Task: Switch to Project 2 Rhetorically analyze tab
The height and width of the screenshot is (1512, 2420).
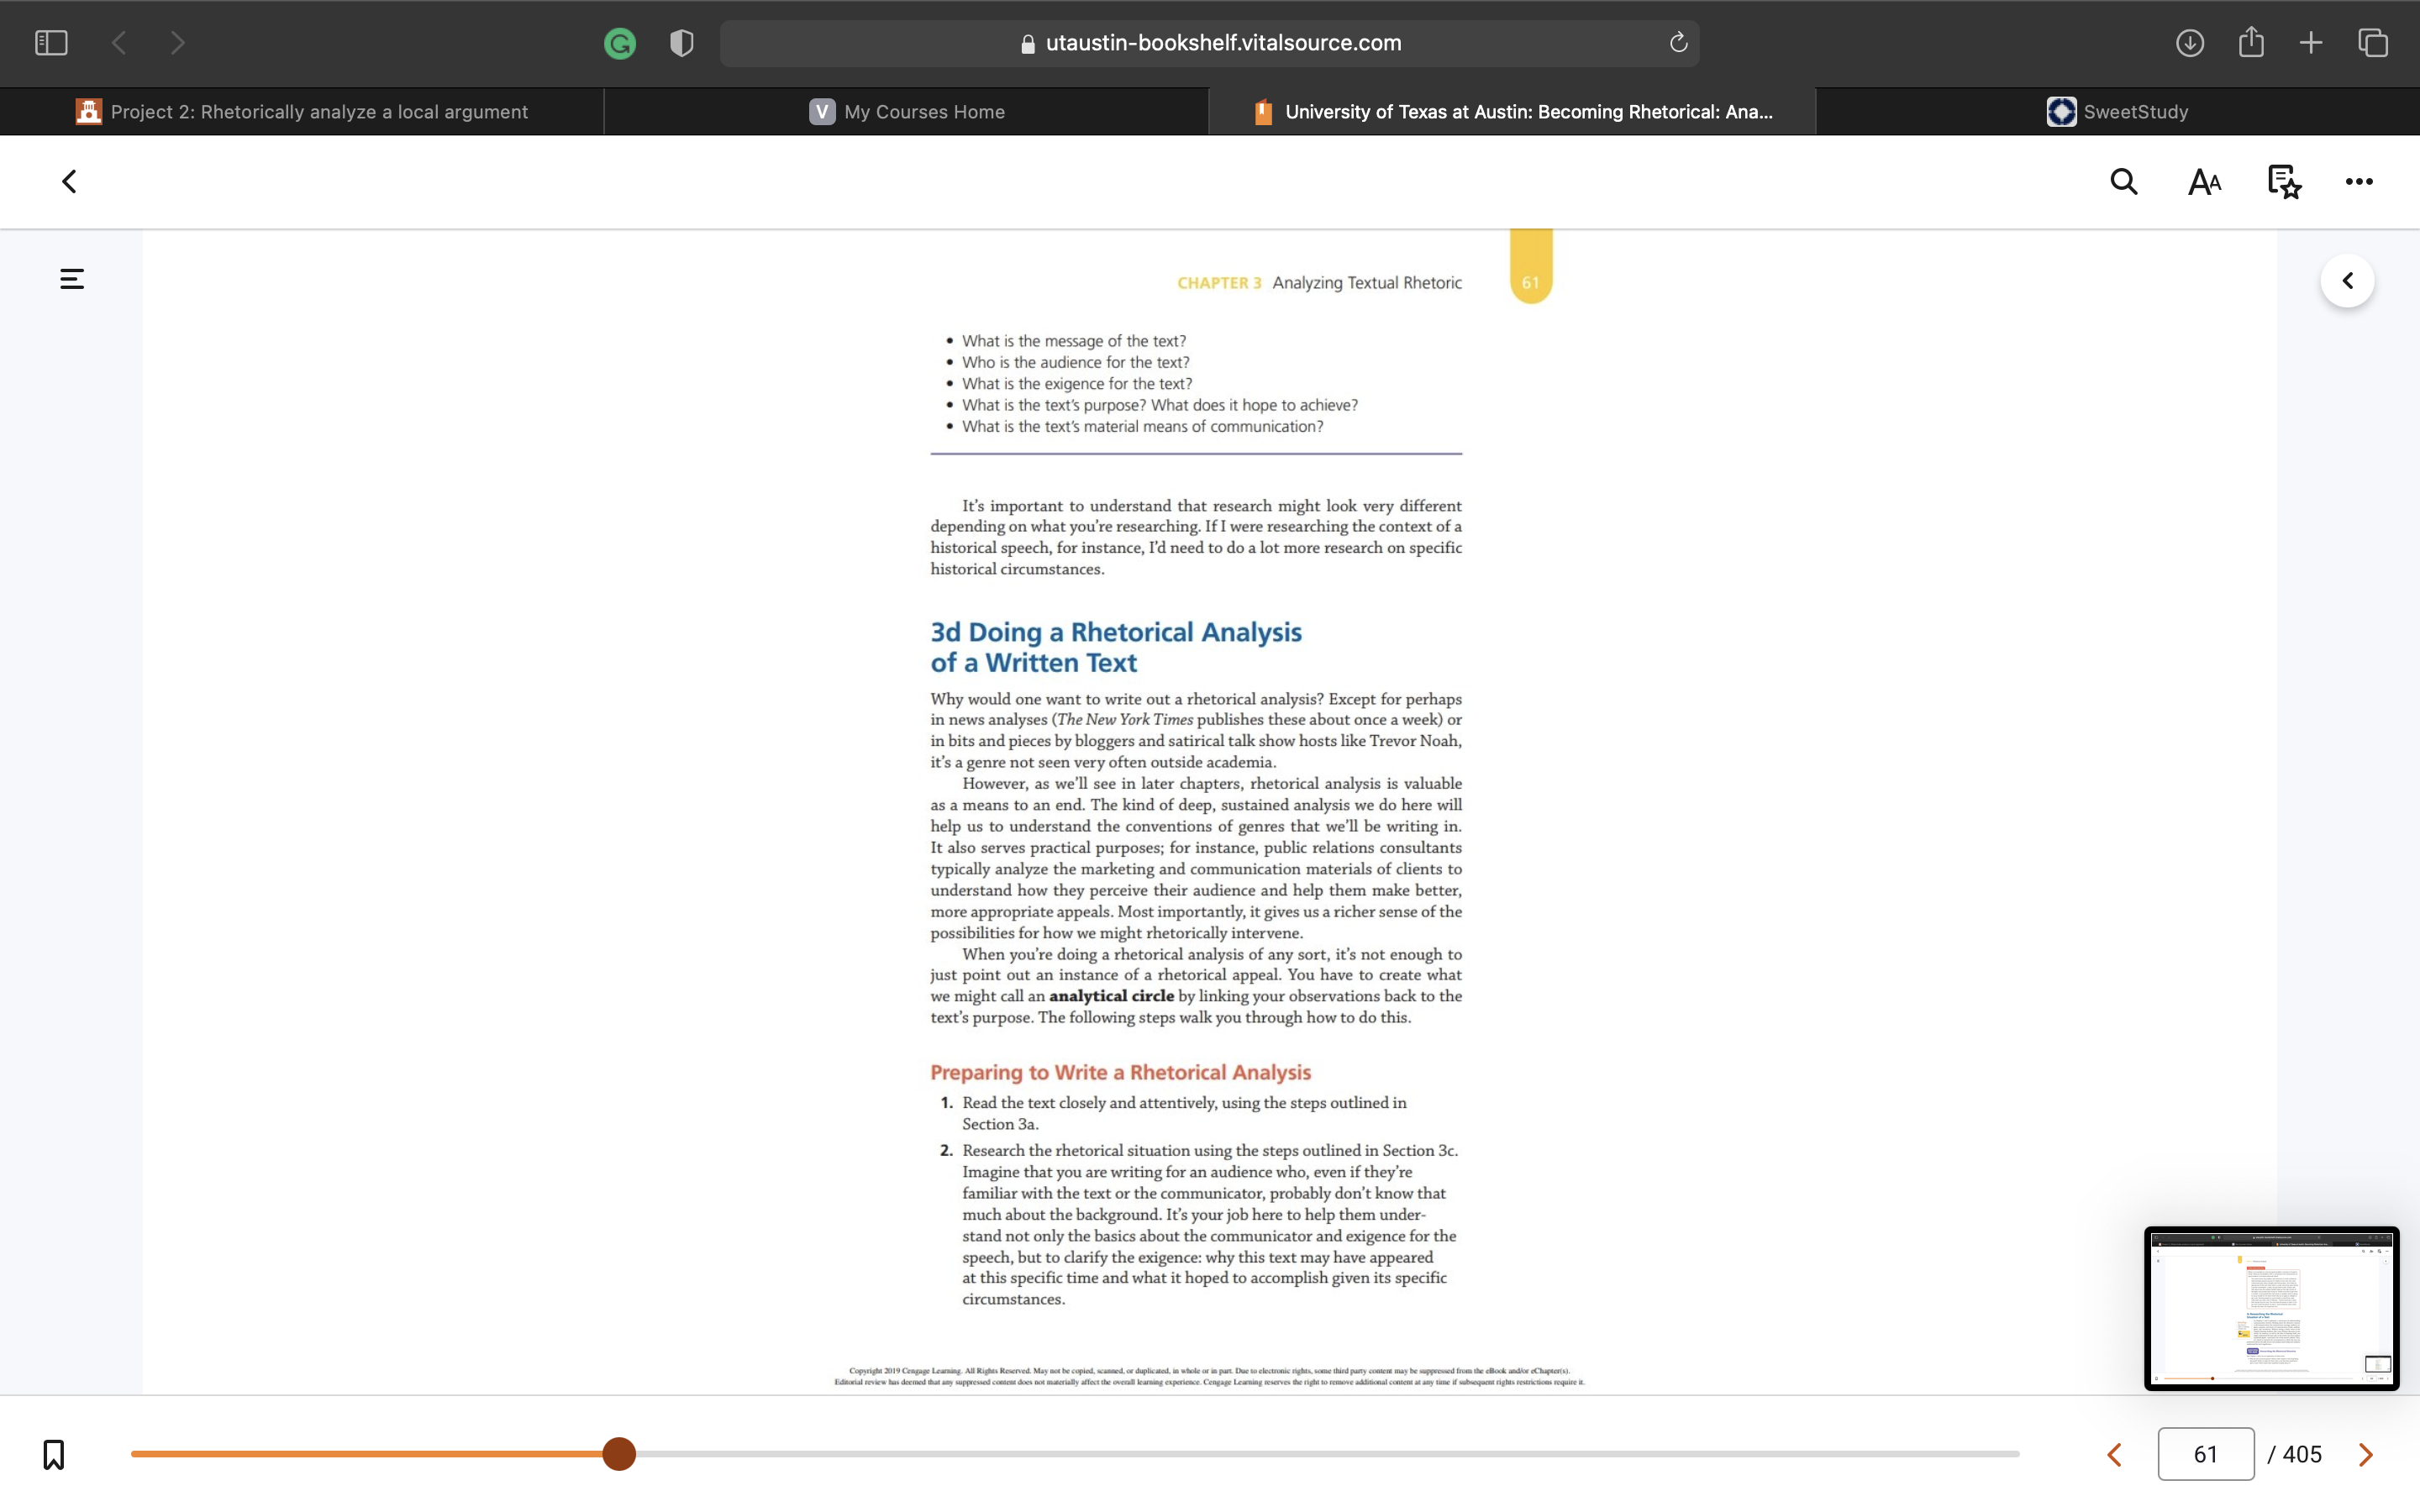Action: pyautogui.click(x=302, y=112)
